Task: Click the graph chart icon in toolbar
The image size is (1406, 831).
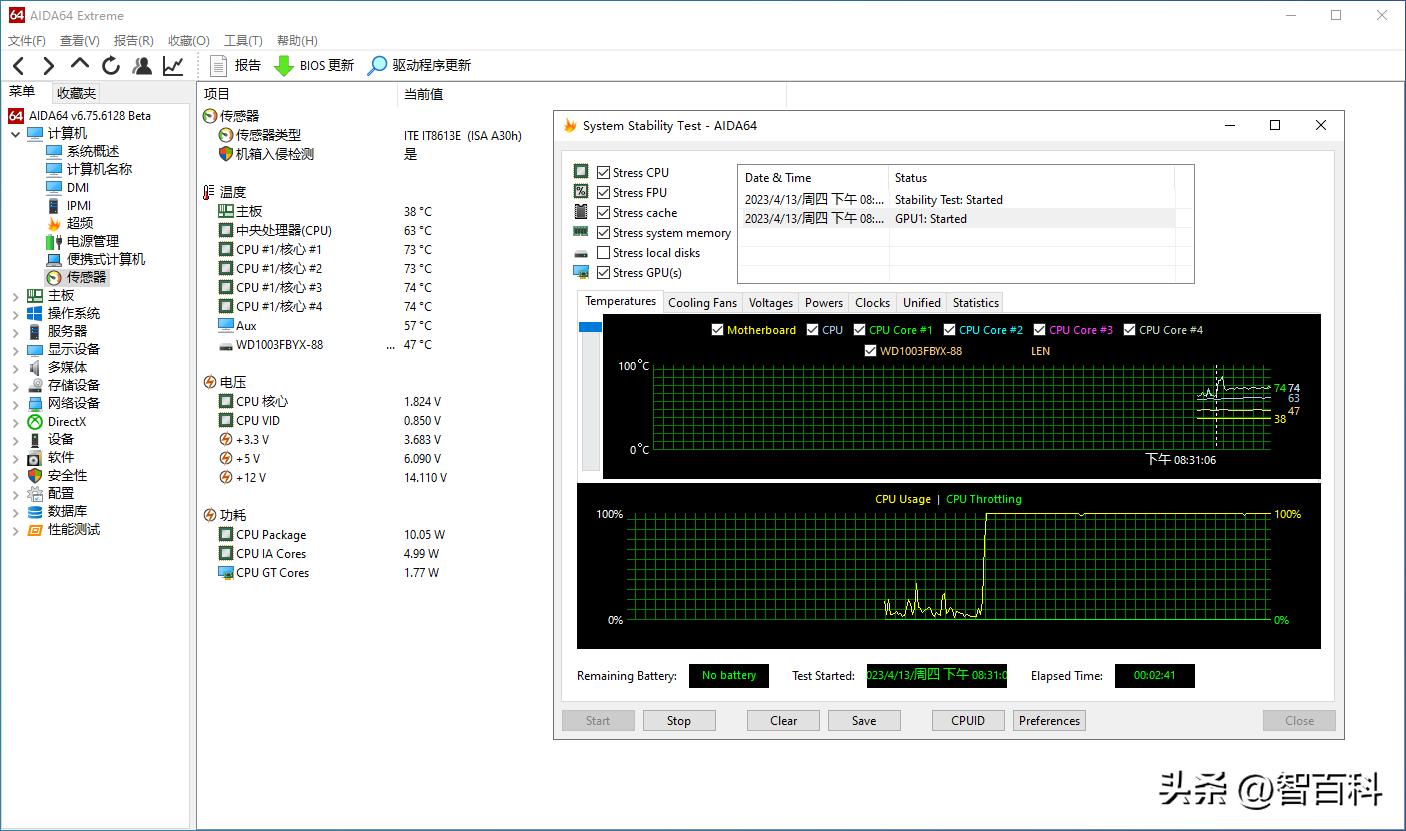Action: (173, 66)
